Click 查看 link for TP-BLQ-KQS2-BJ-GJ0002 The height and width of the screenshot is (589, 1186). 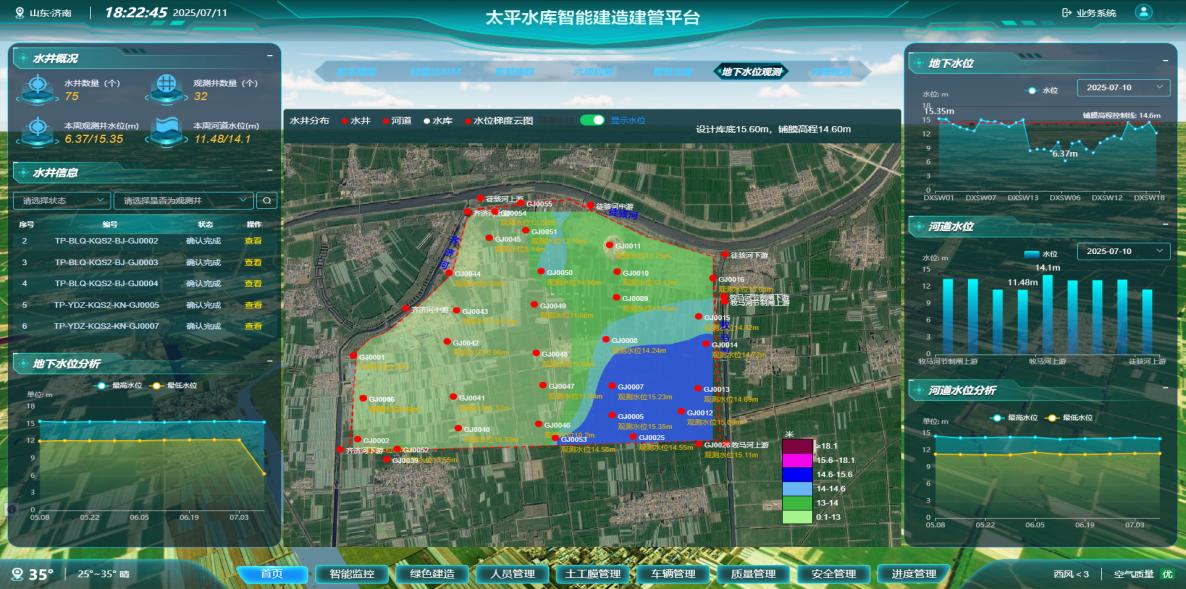[x=254, y=241]
